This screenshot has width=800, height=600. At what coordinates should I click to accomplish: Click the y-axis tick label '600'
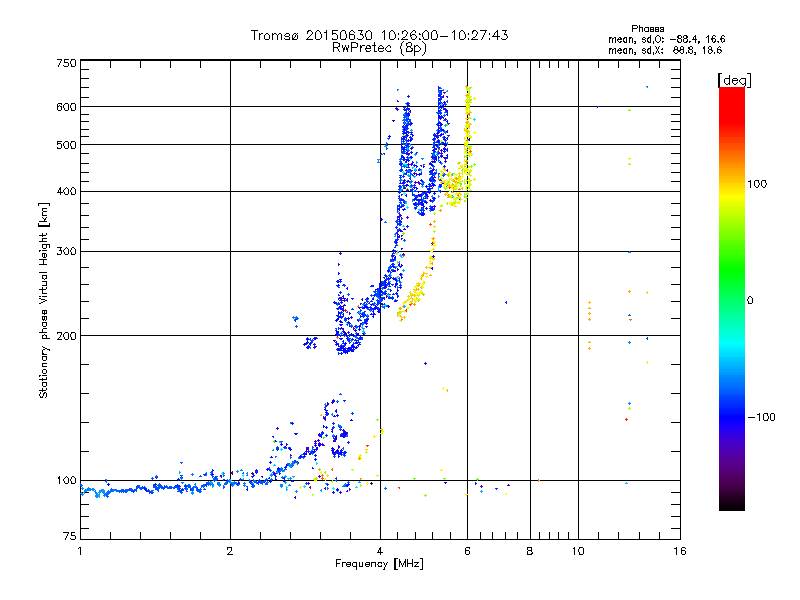coord(66,107)
